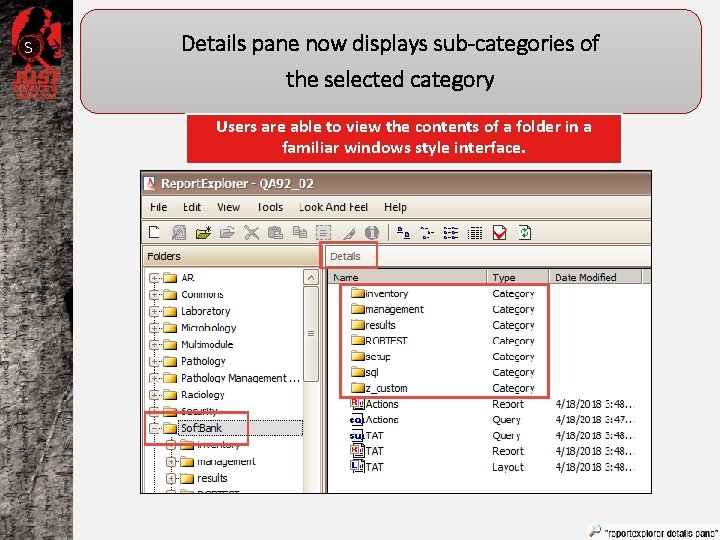The width and height of the screenshot is (720, 540).
Task: Switch to details table view icon
Action: pos(475,233)
